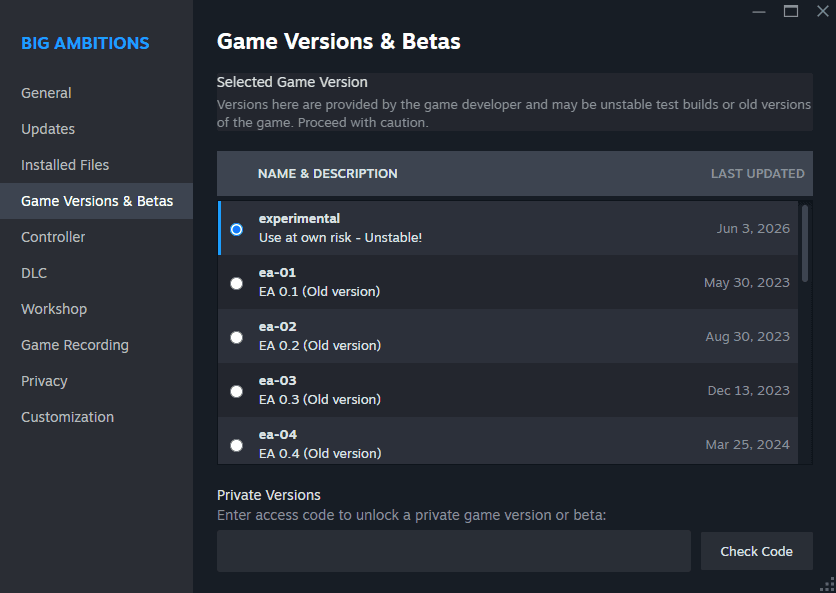
Task: Select the ea-03 version radio button
Action: [x=236, y=391]
